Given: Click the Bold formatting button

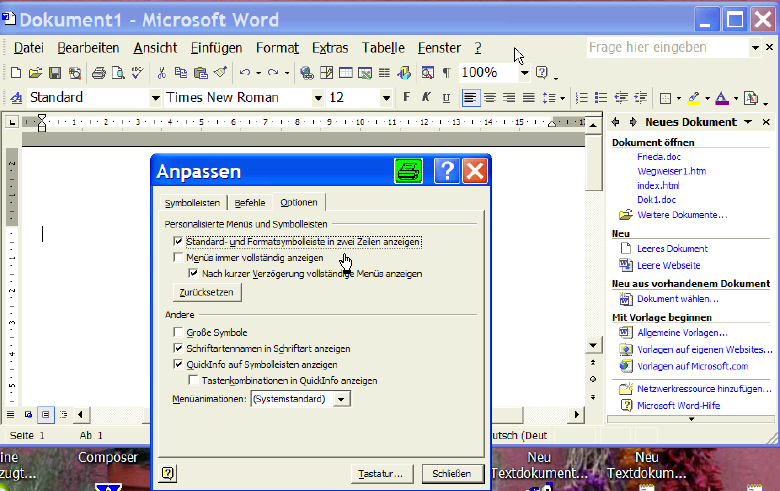Looking at the screenshot, I should [406, 98].
